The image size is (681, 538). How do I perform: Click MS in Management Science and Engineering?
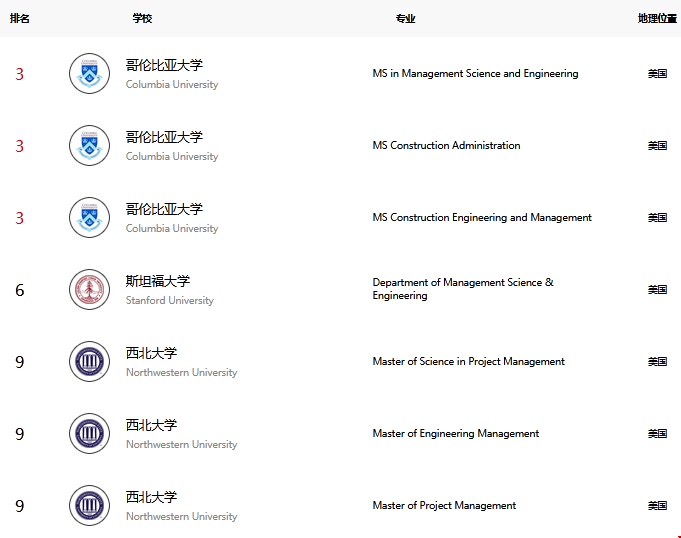point(475,73)
